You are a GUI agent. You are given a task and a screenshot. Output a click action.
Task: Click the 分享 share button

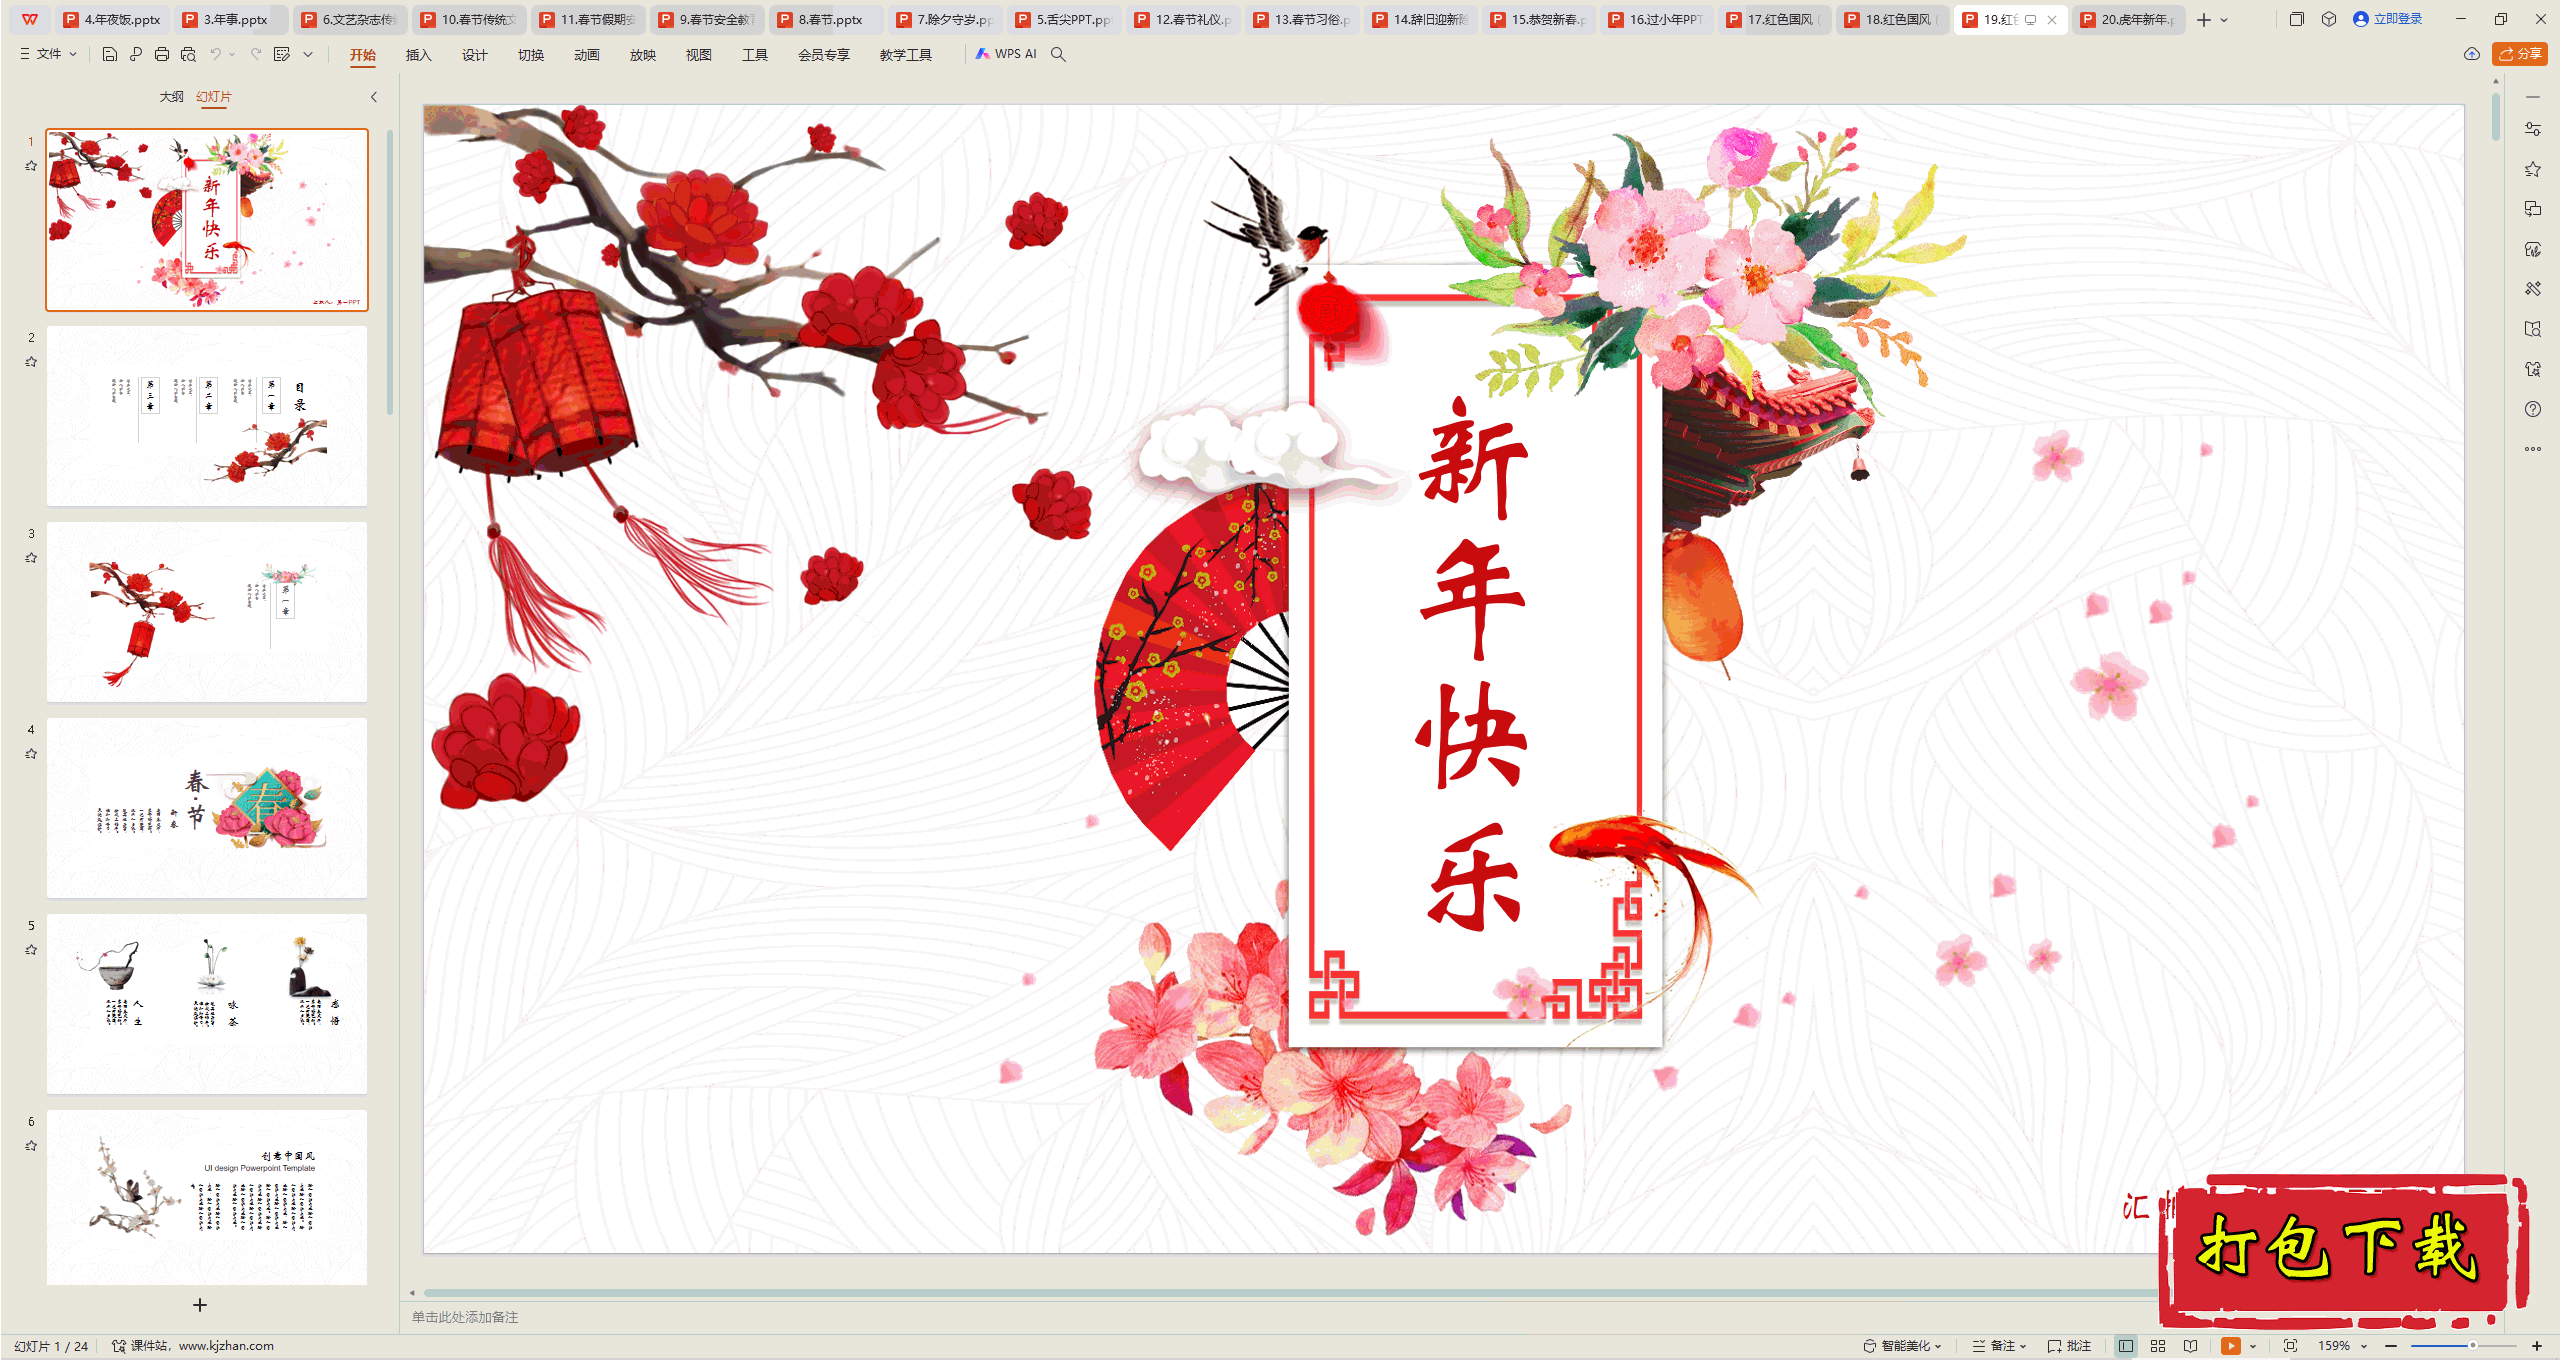(2519, 54)
